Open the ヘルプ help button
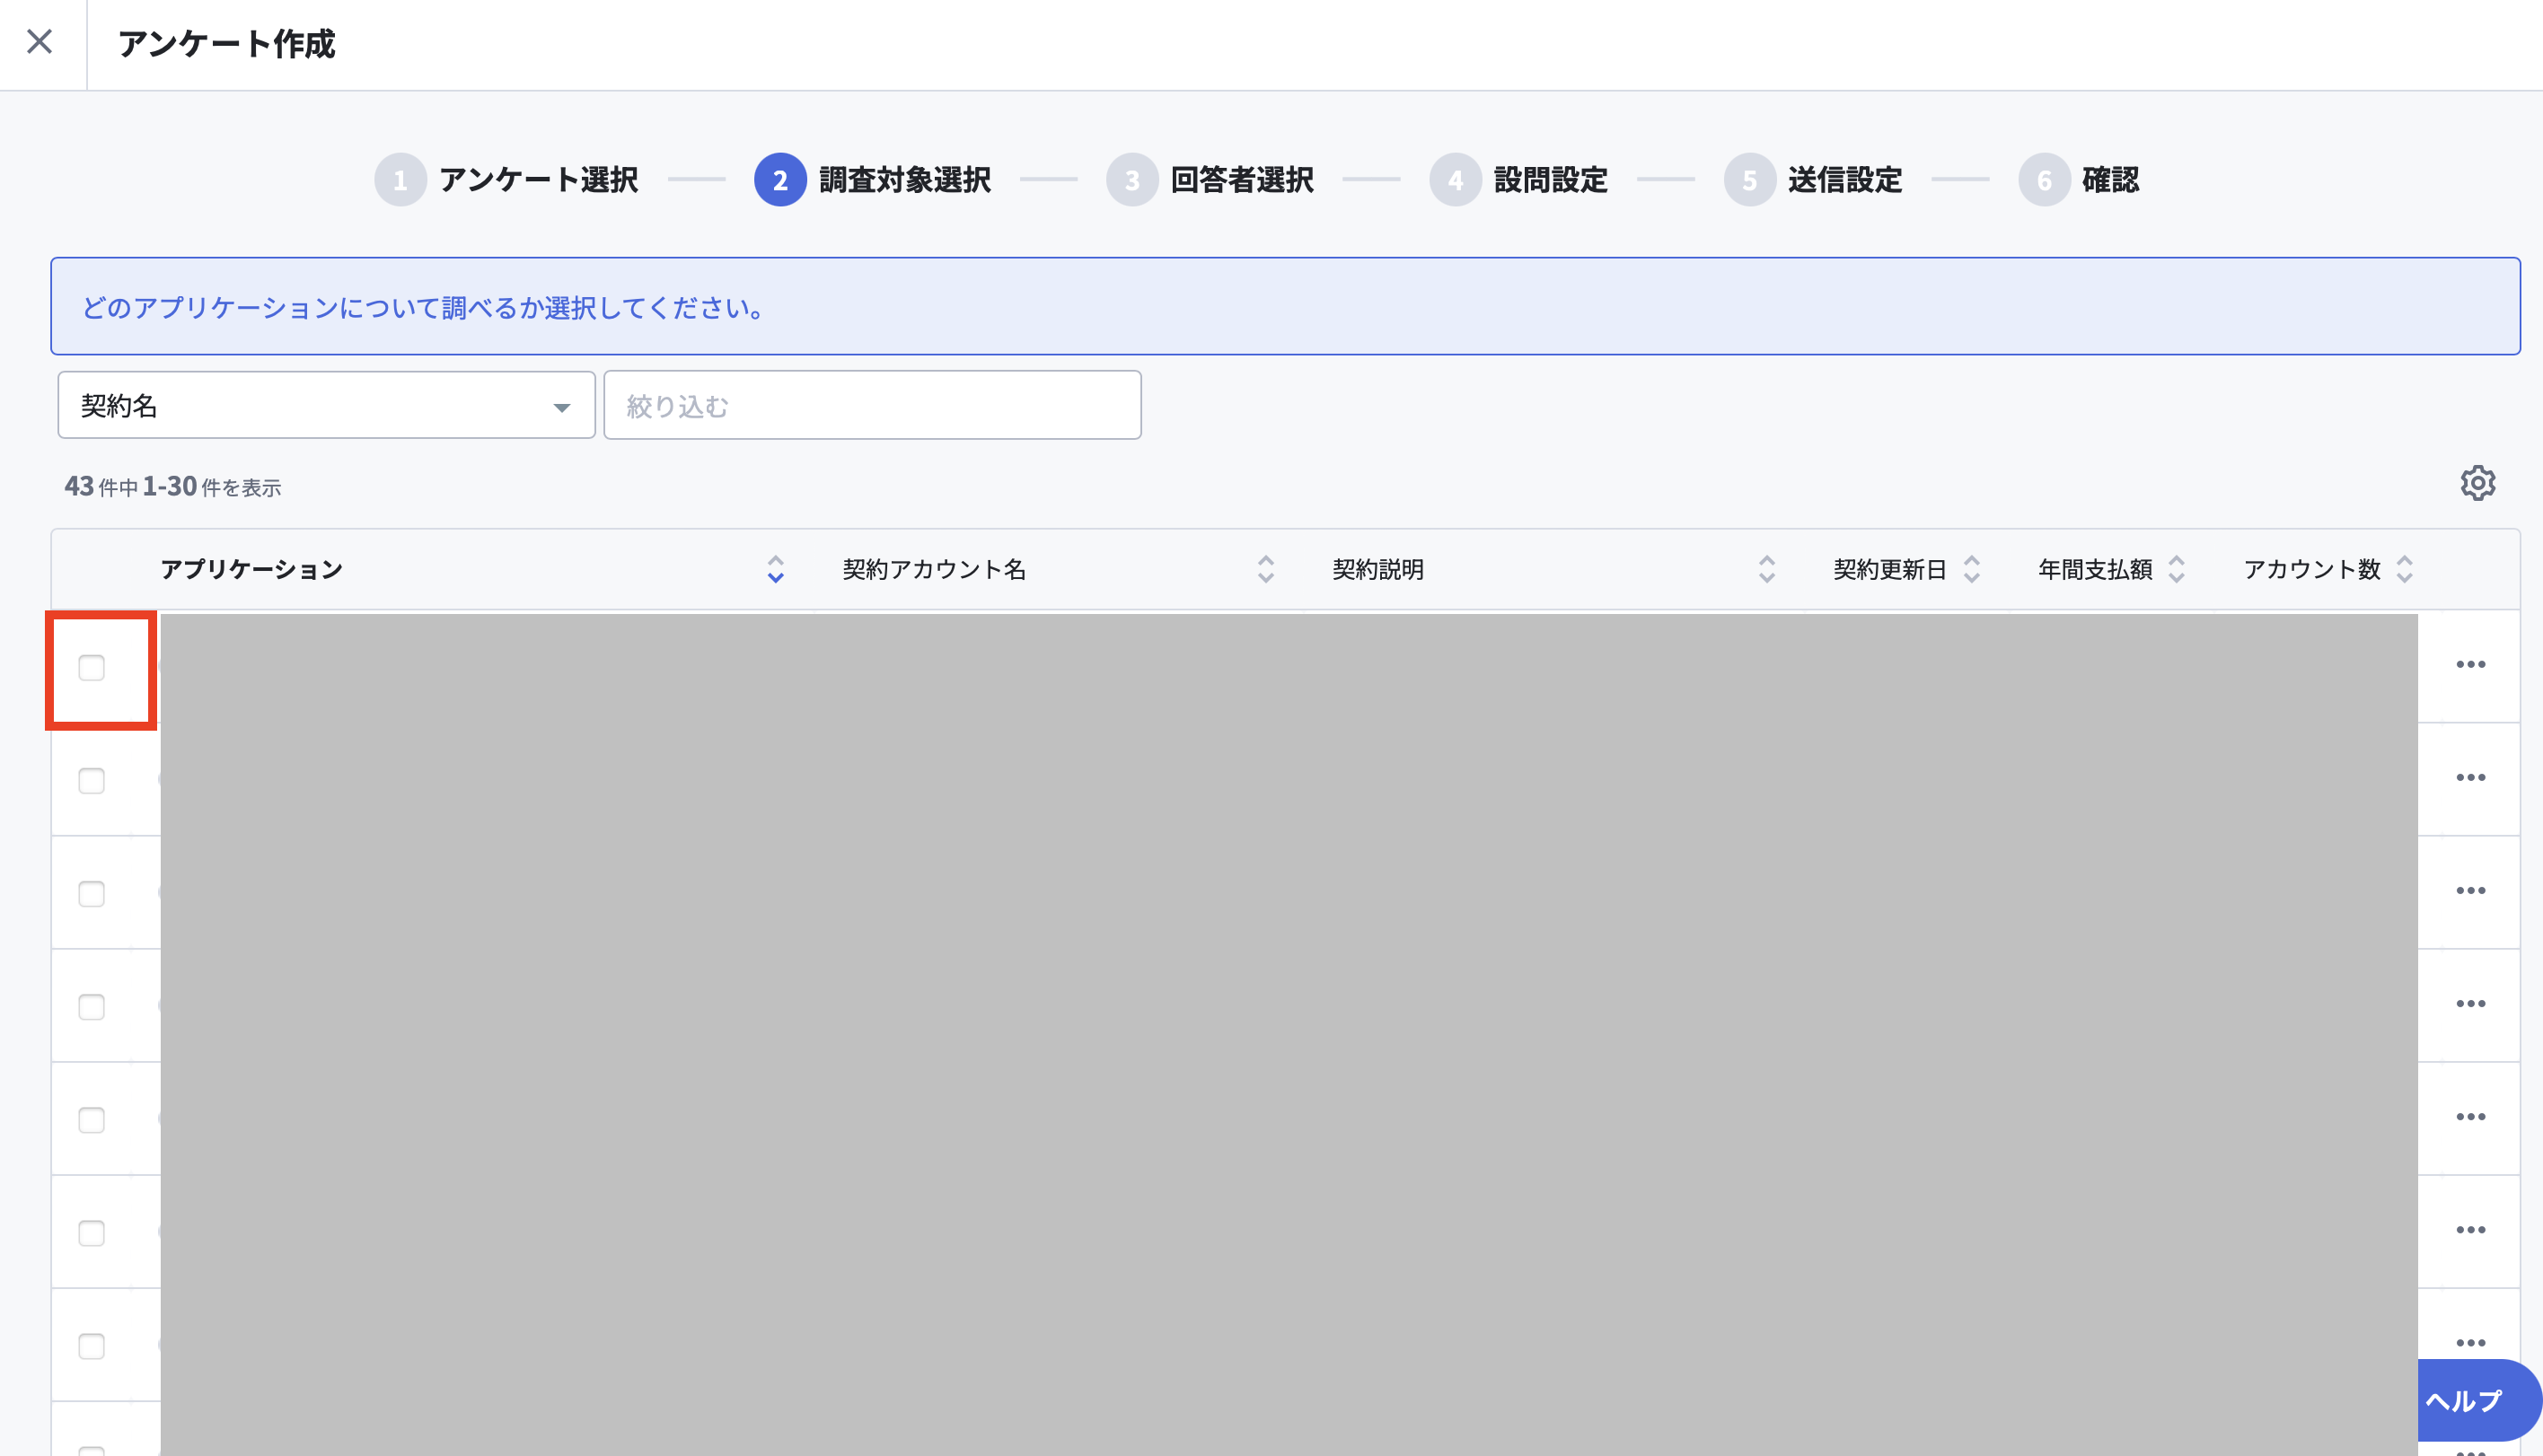The height and width of the screenshot is (1456, 2543). [2478, 1400]
